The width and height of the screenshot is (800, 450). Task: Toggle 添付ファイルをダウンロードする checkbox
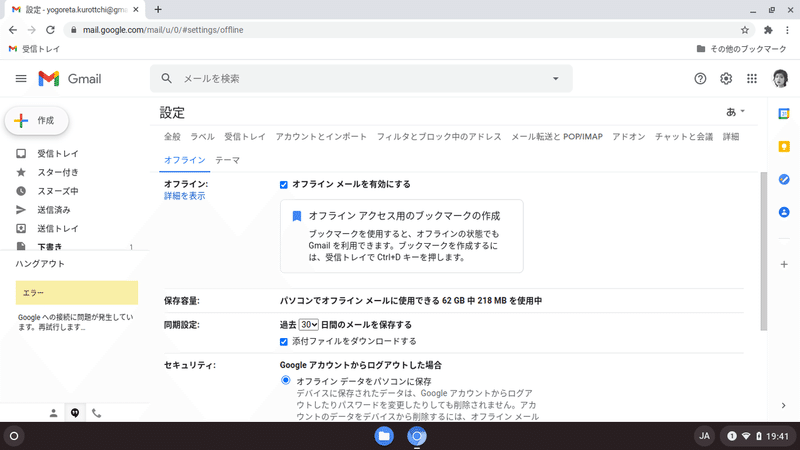(284, 342)
